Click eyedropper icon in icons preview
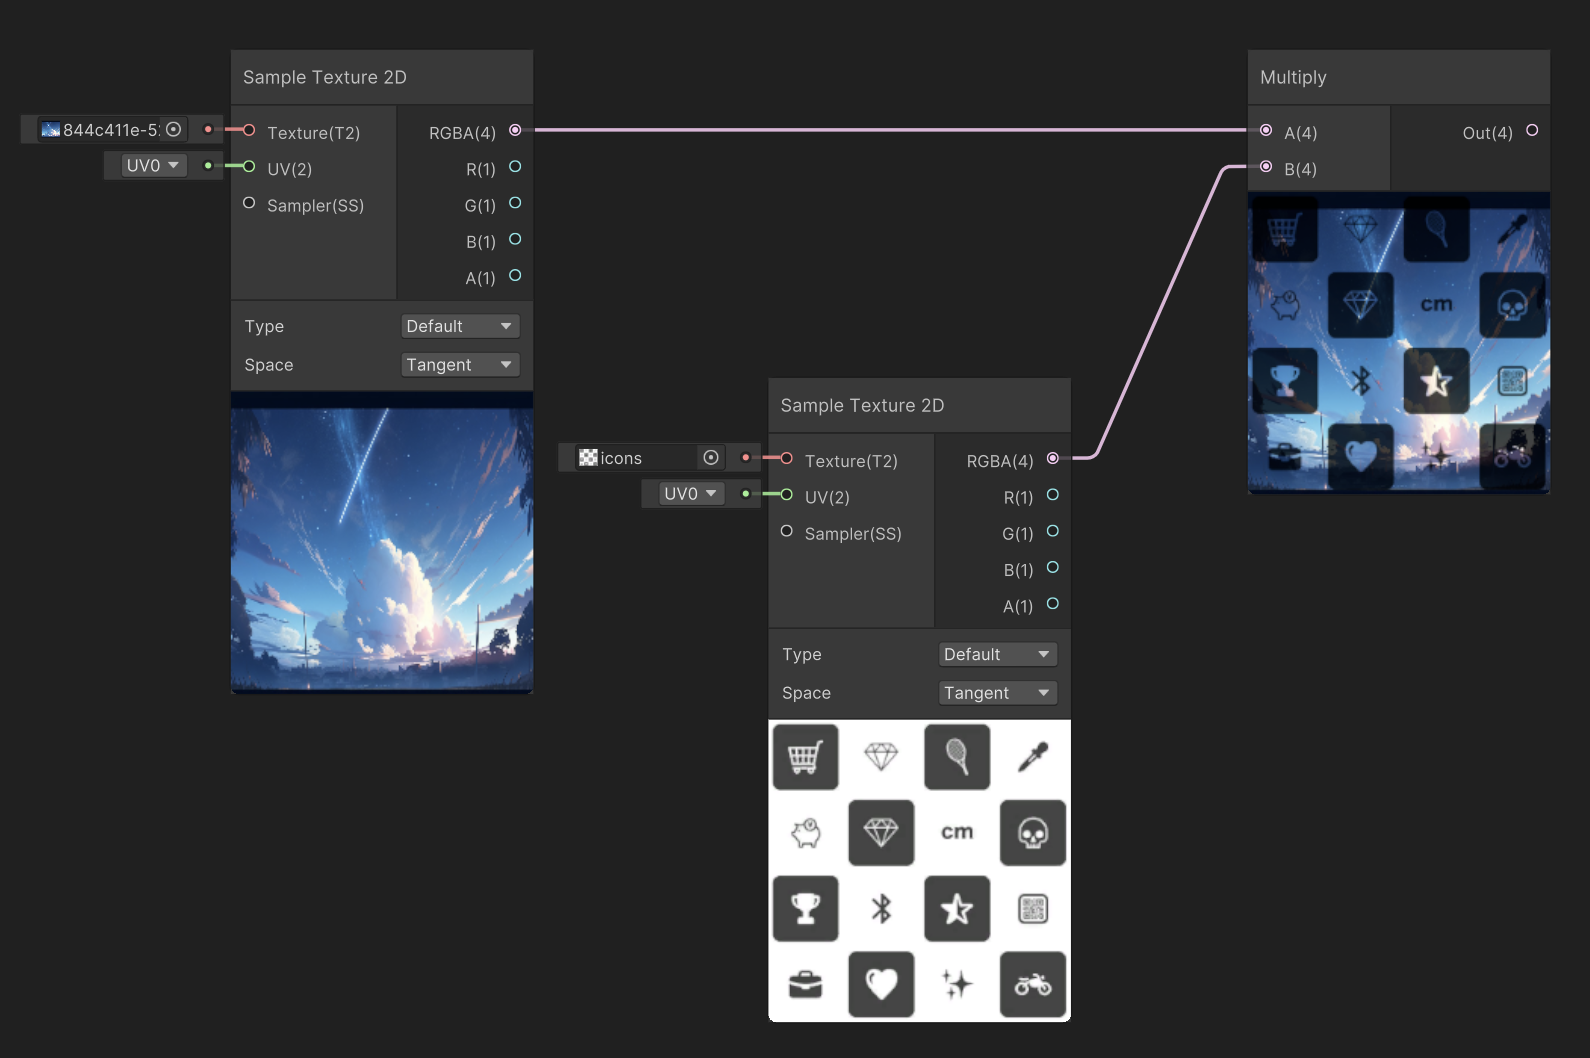Image resolution: width=1590 pixels, height=1058 pixels. pos(1033,757)
